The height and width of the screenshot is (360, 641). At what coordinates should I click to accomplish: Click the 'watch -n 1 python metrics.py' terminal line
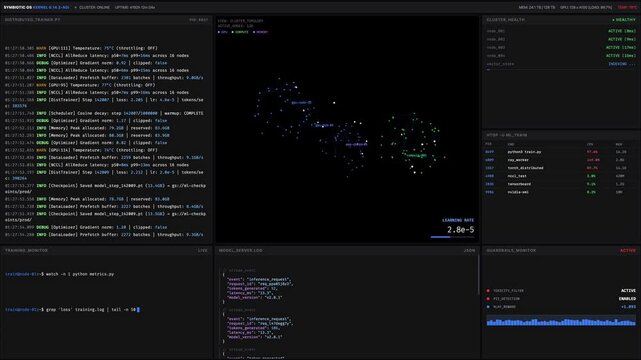click(60, 274)
